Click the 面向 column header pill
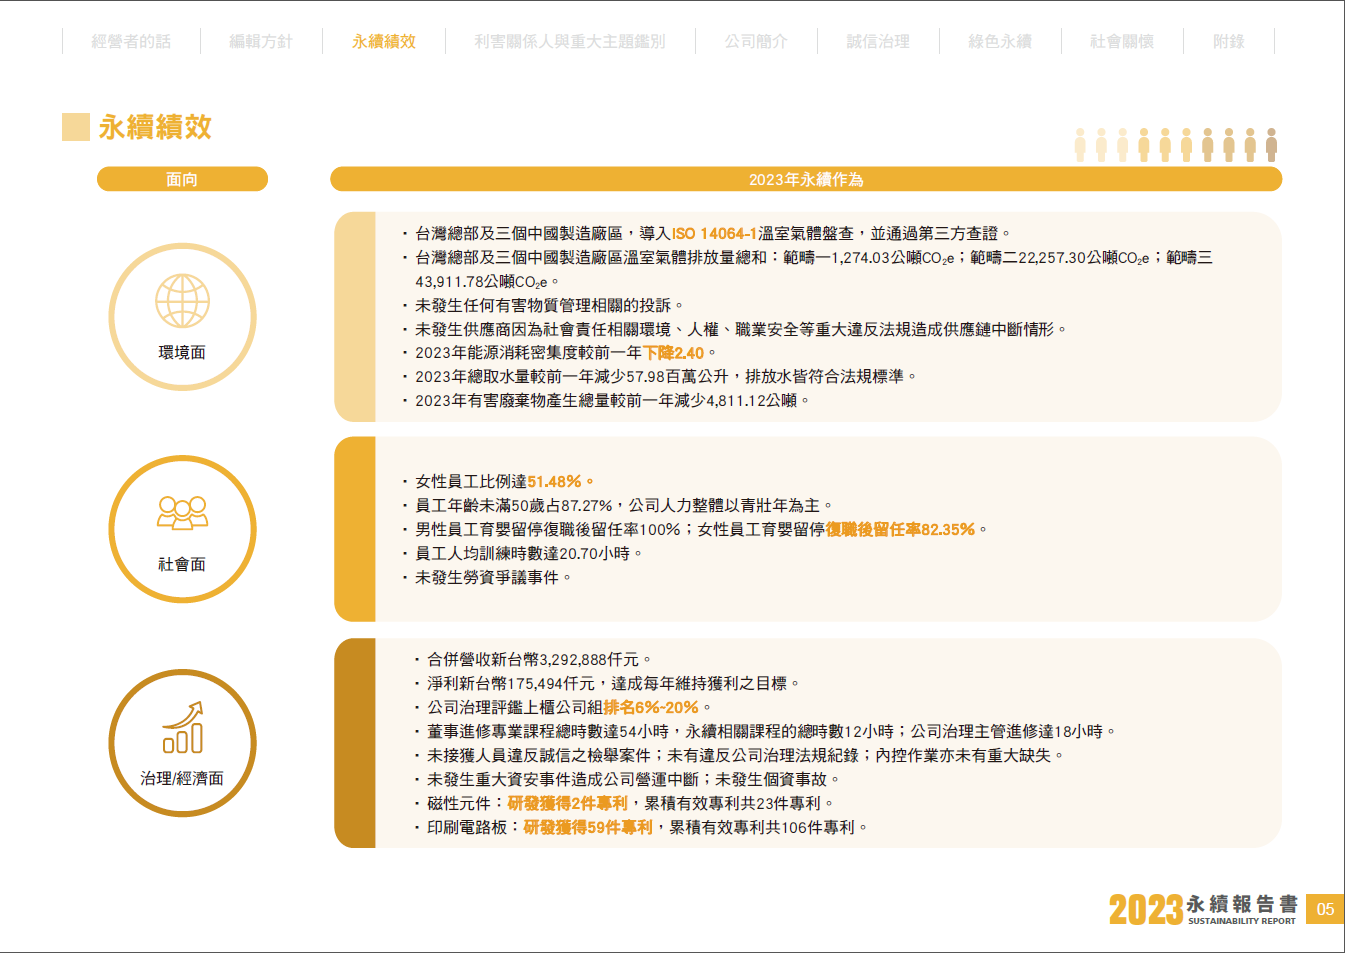Screen dimensions: 1345x953 pos(182,179)
